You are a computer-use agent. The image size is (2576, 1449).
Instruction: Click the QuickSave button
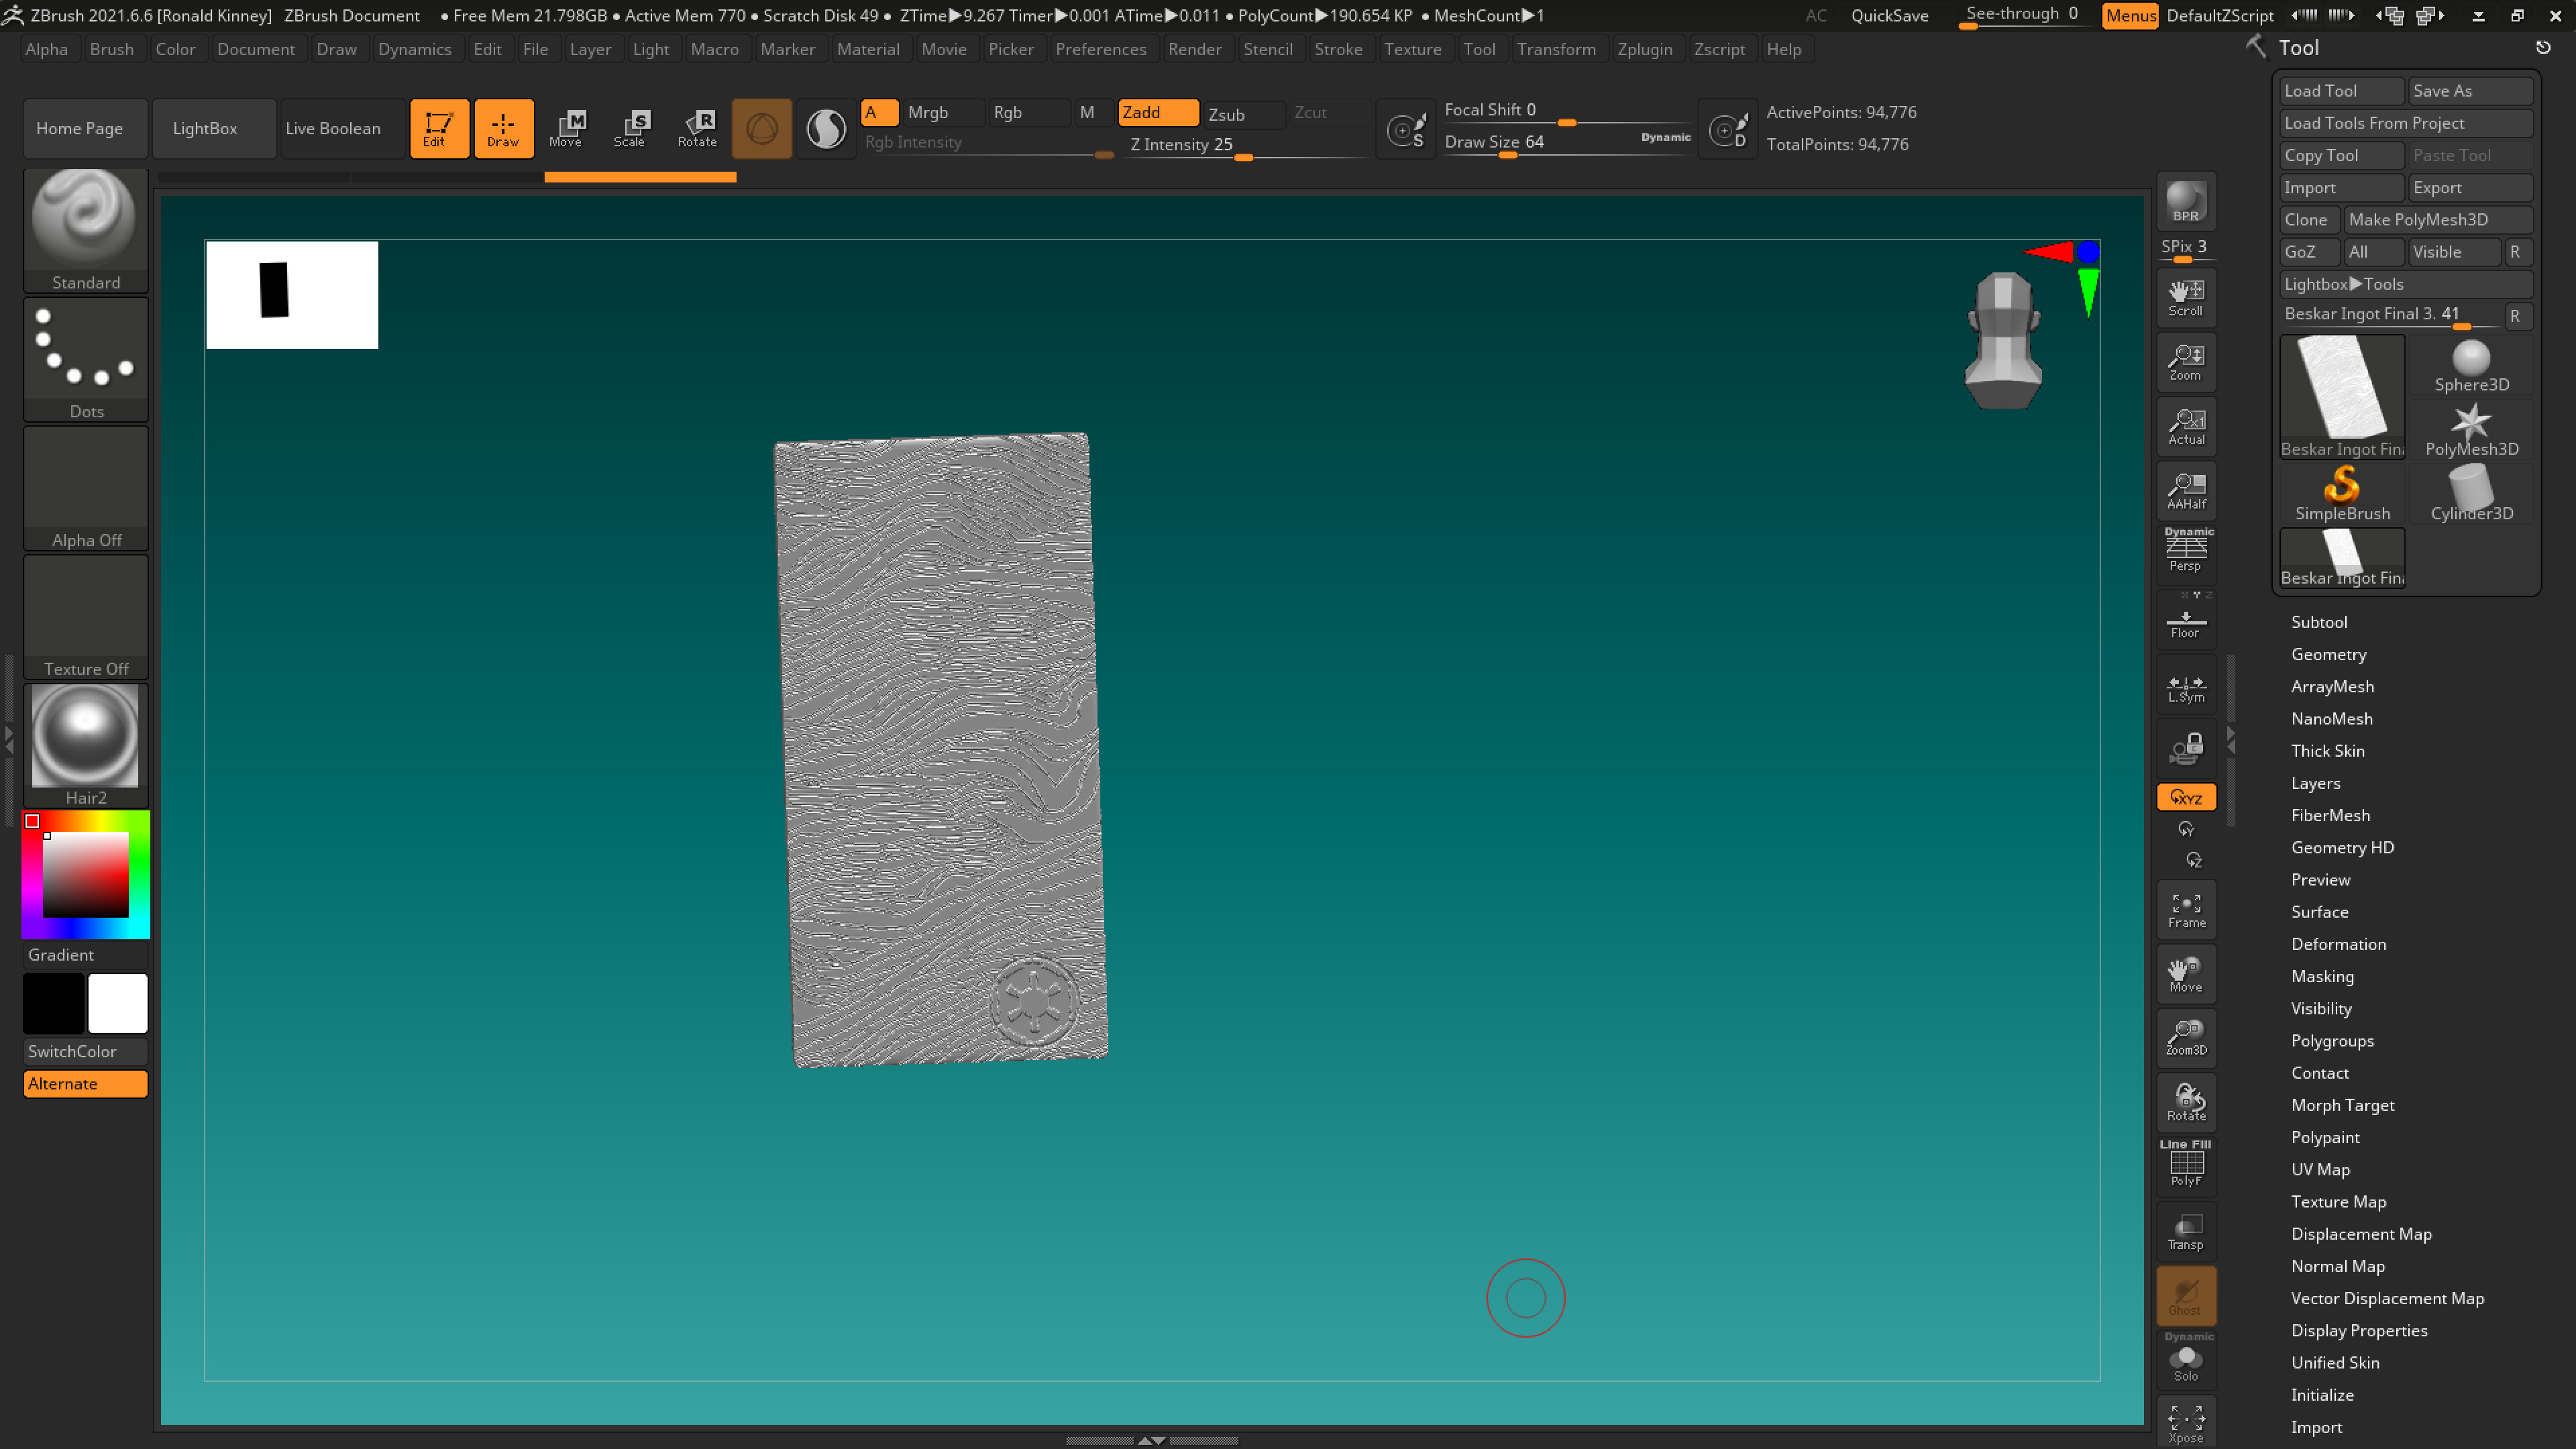(x=1889, y=15)
